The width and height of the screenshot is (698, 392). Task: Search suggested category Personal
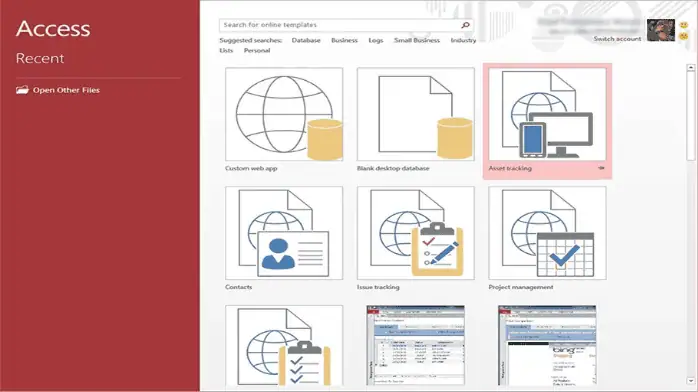click(257, 50)
